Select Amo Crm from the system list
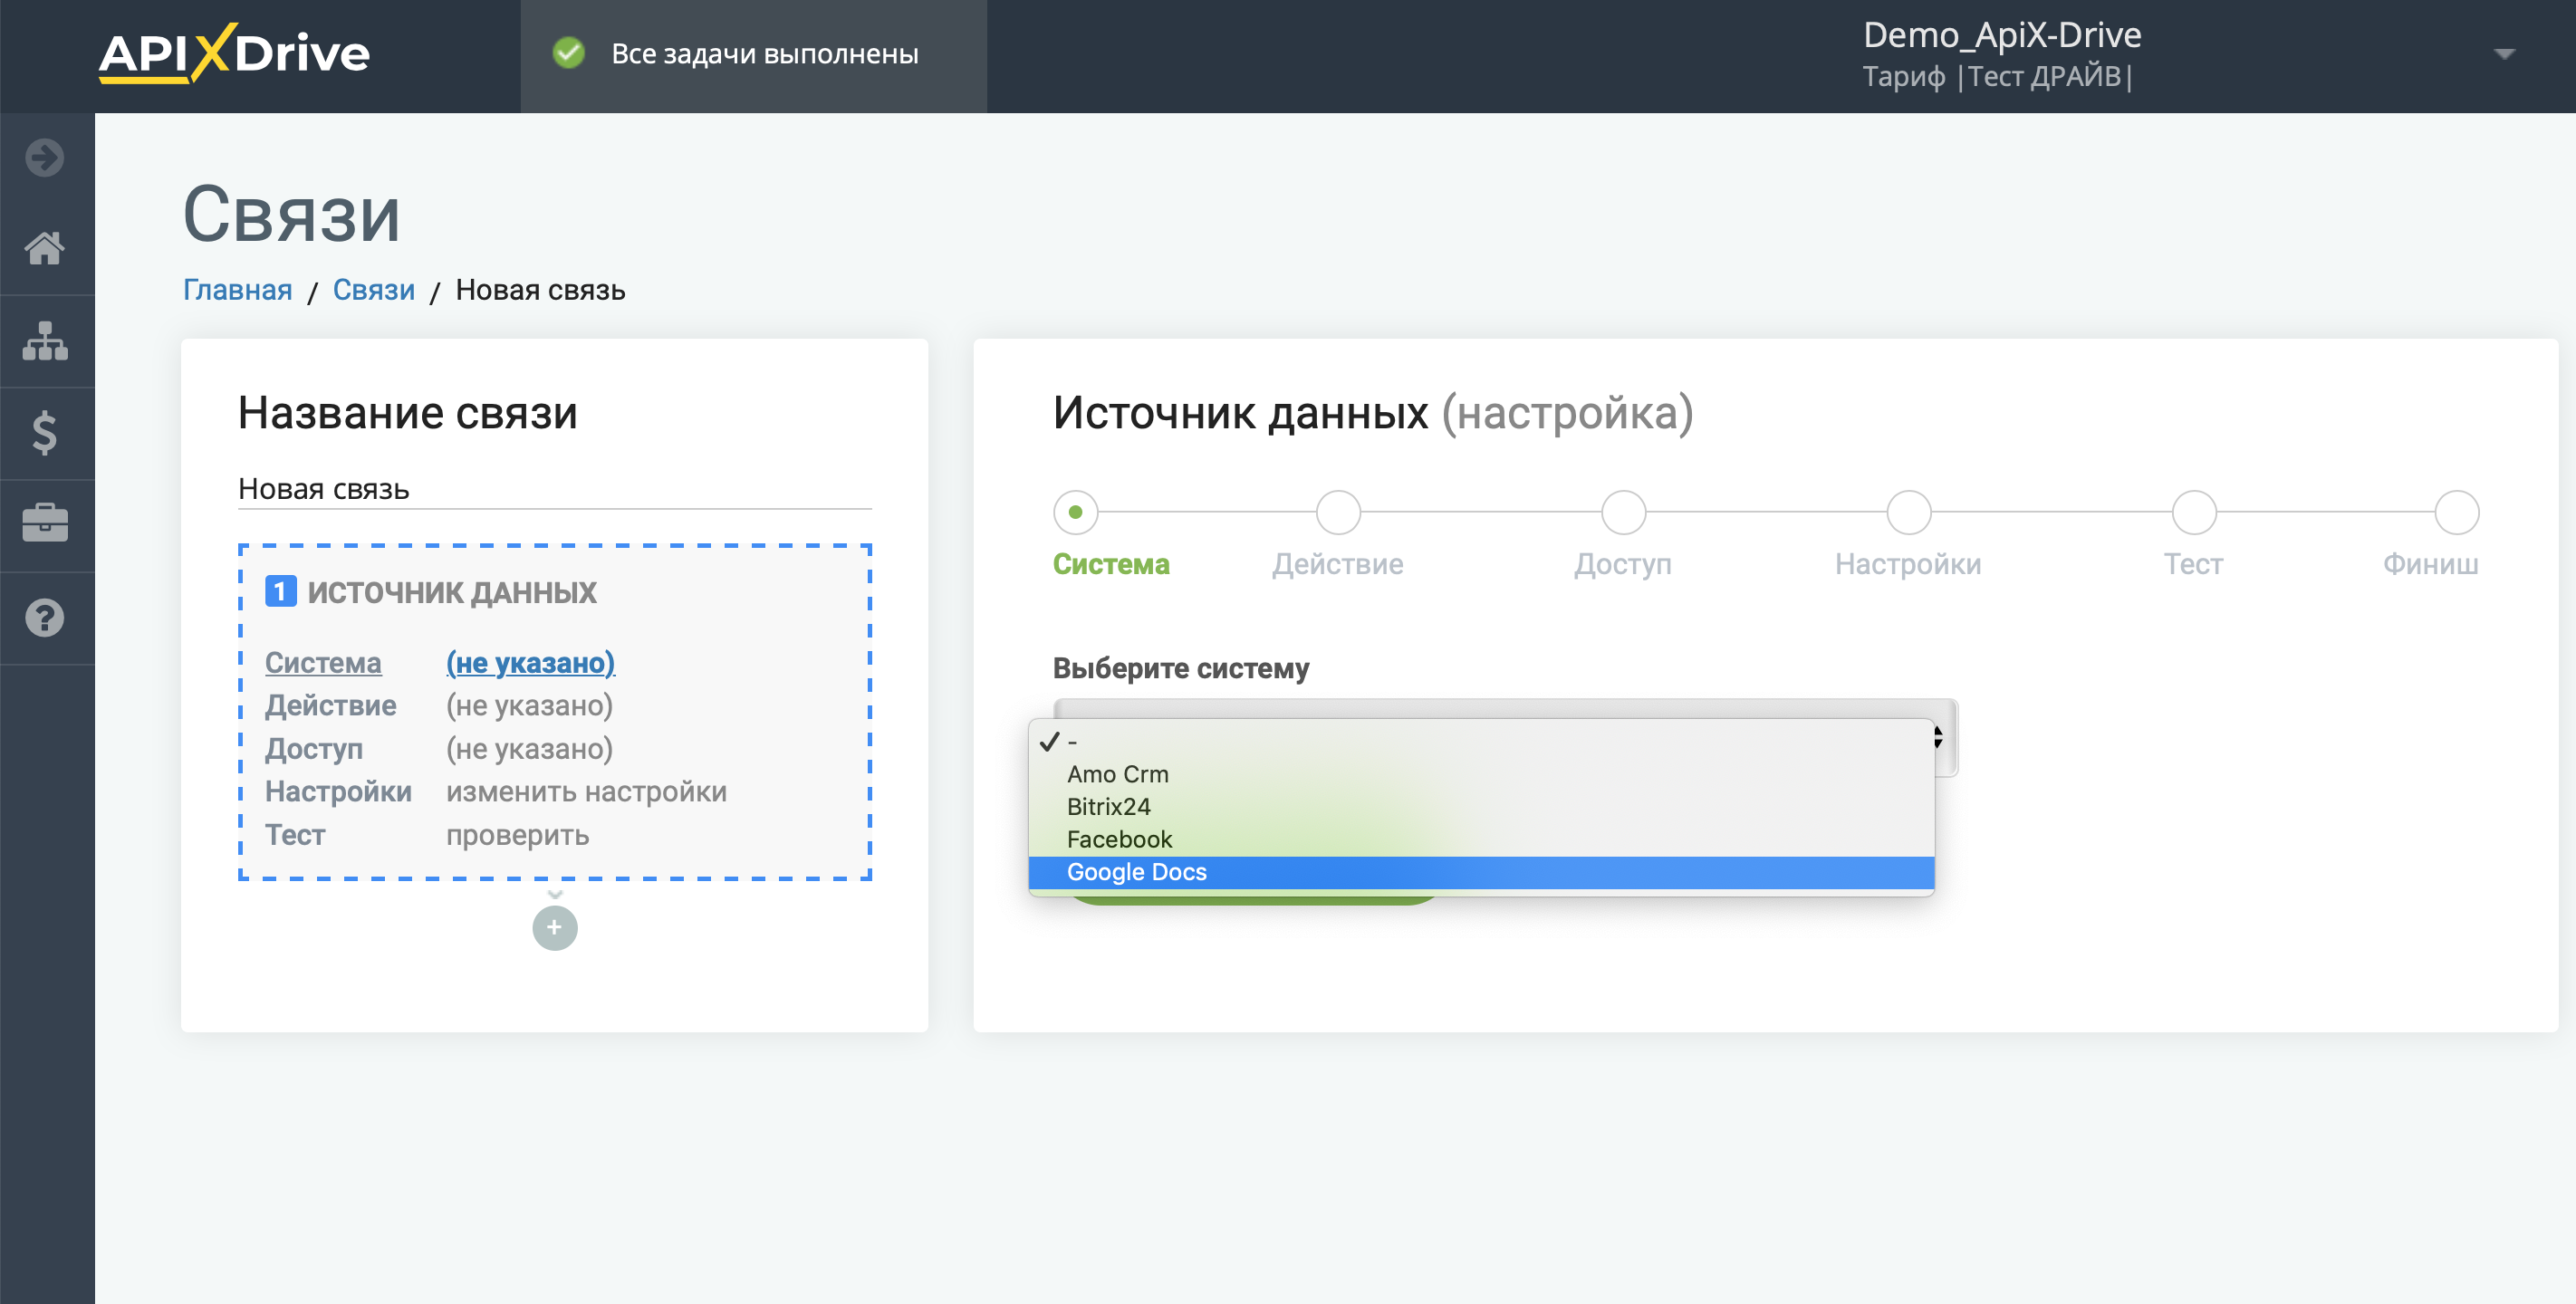2576x1304 pixels. point(1481,774)
